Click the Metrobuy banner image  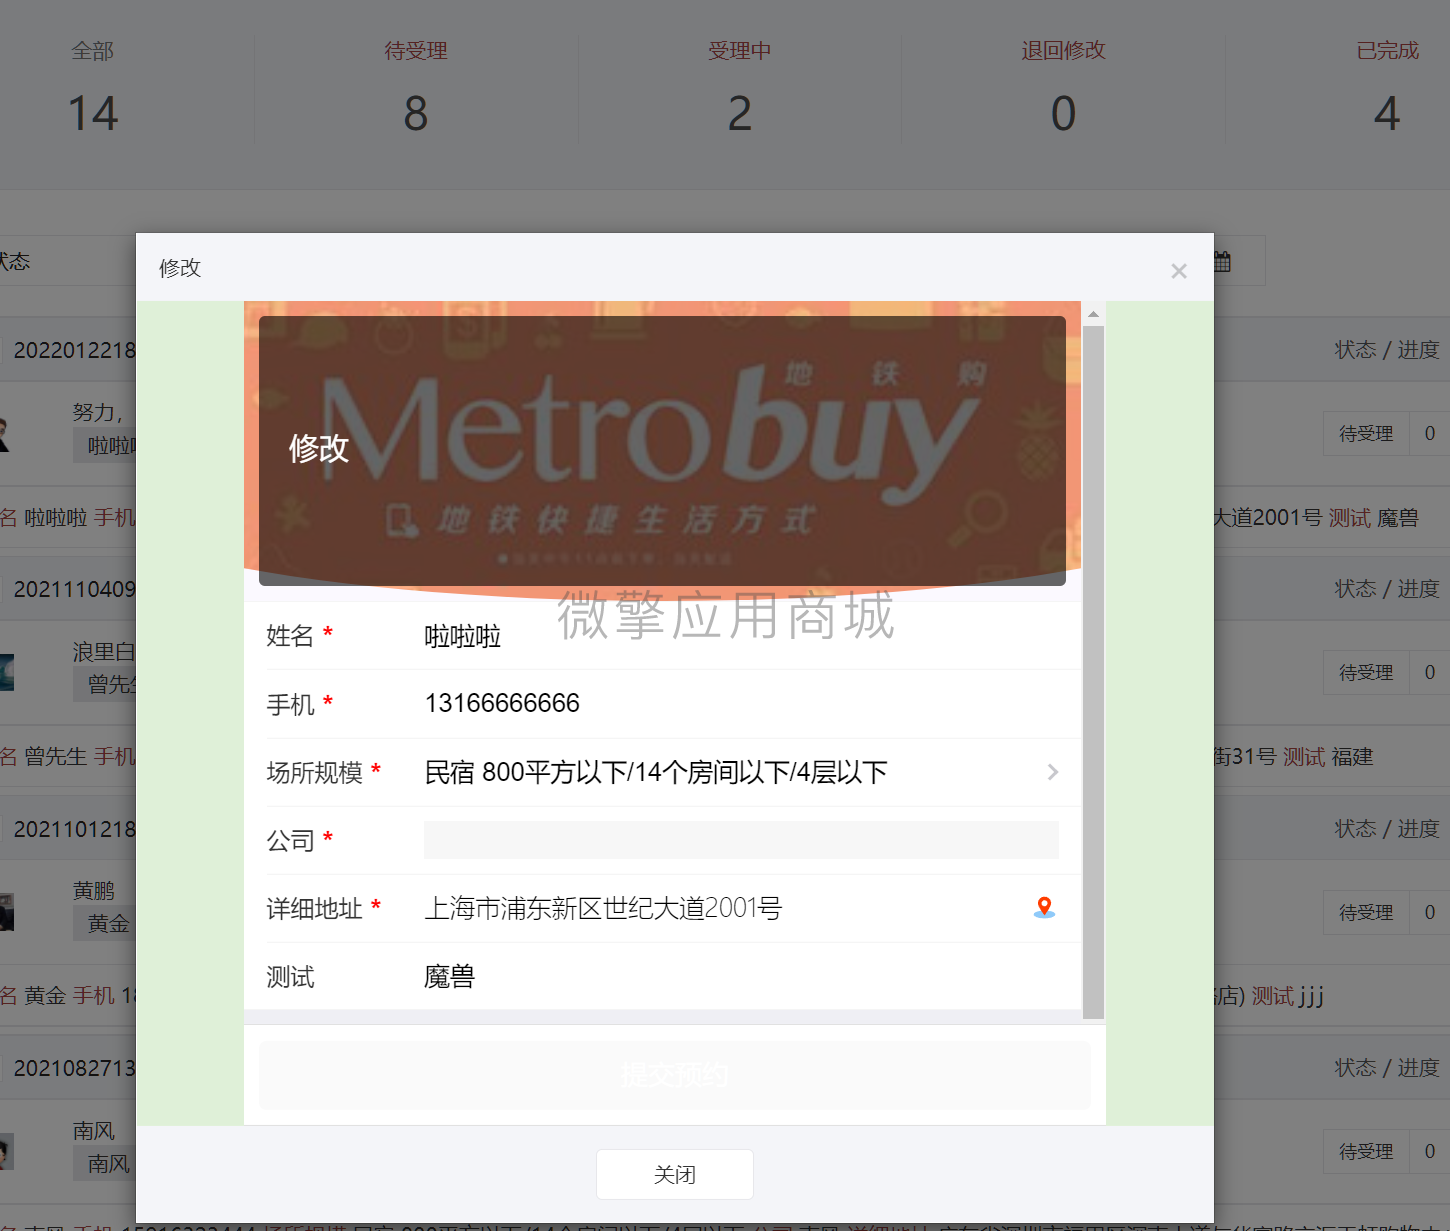click(662, 450)
